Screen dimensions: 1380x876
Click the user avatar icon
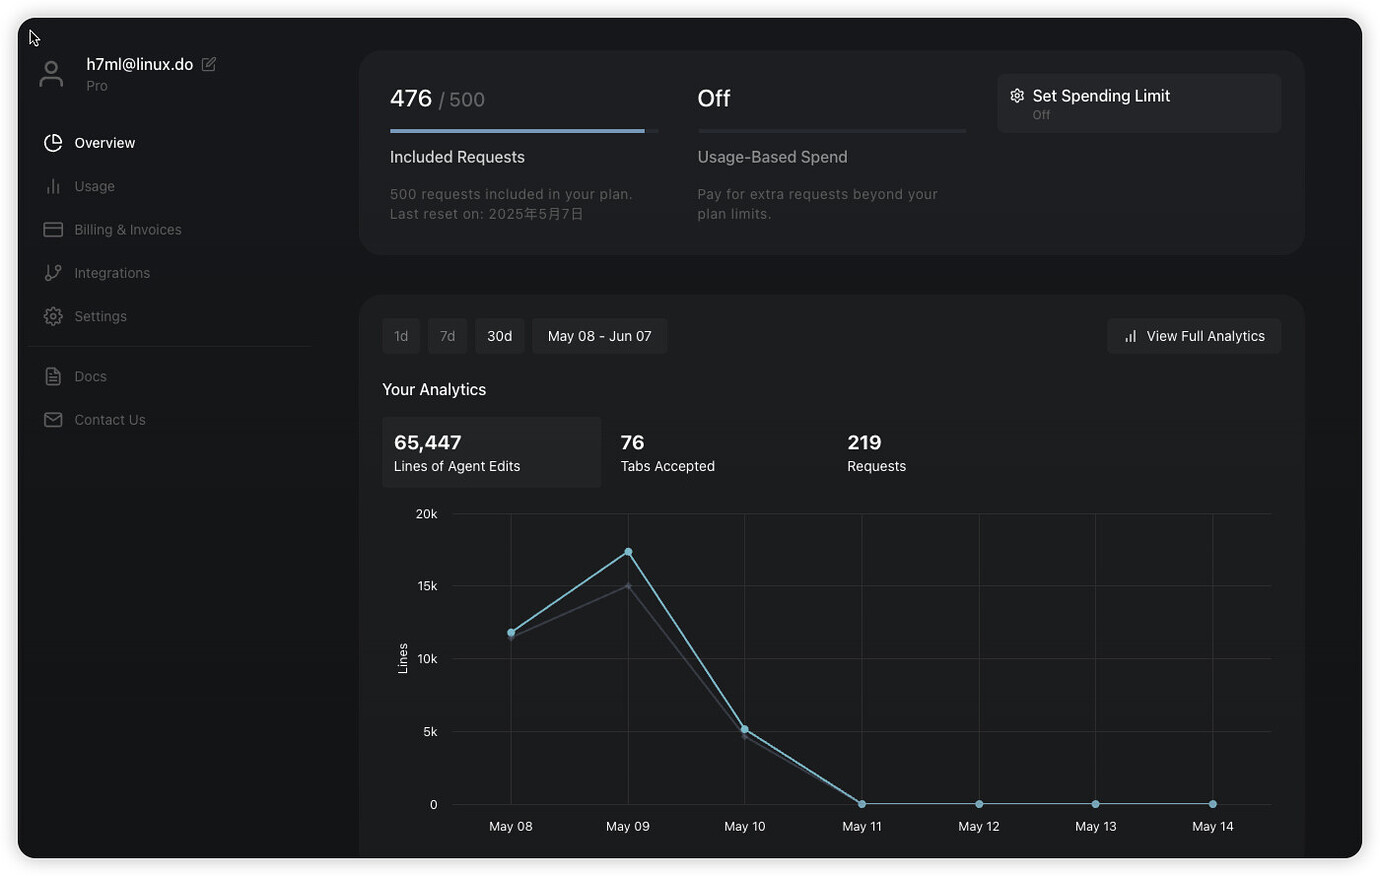pos(51,74)
